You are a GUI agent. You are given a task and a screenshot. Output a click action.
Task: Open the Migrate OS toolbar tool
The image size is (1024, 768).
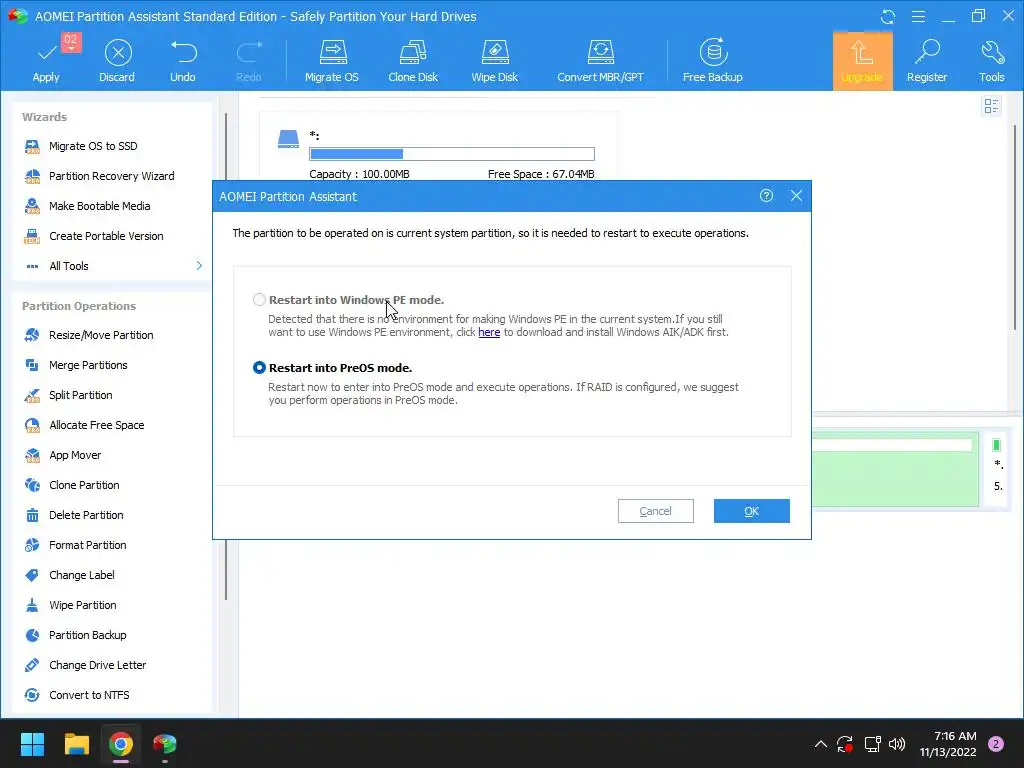tap(332, 61)
